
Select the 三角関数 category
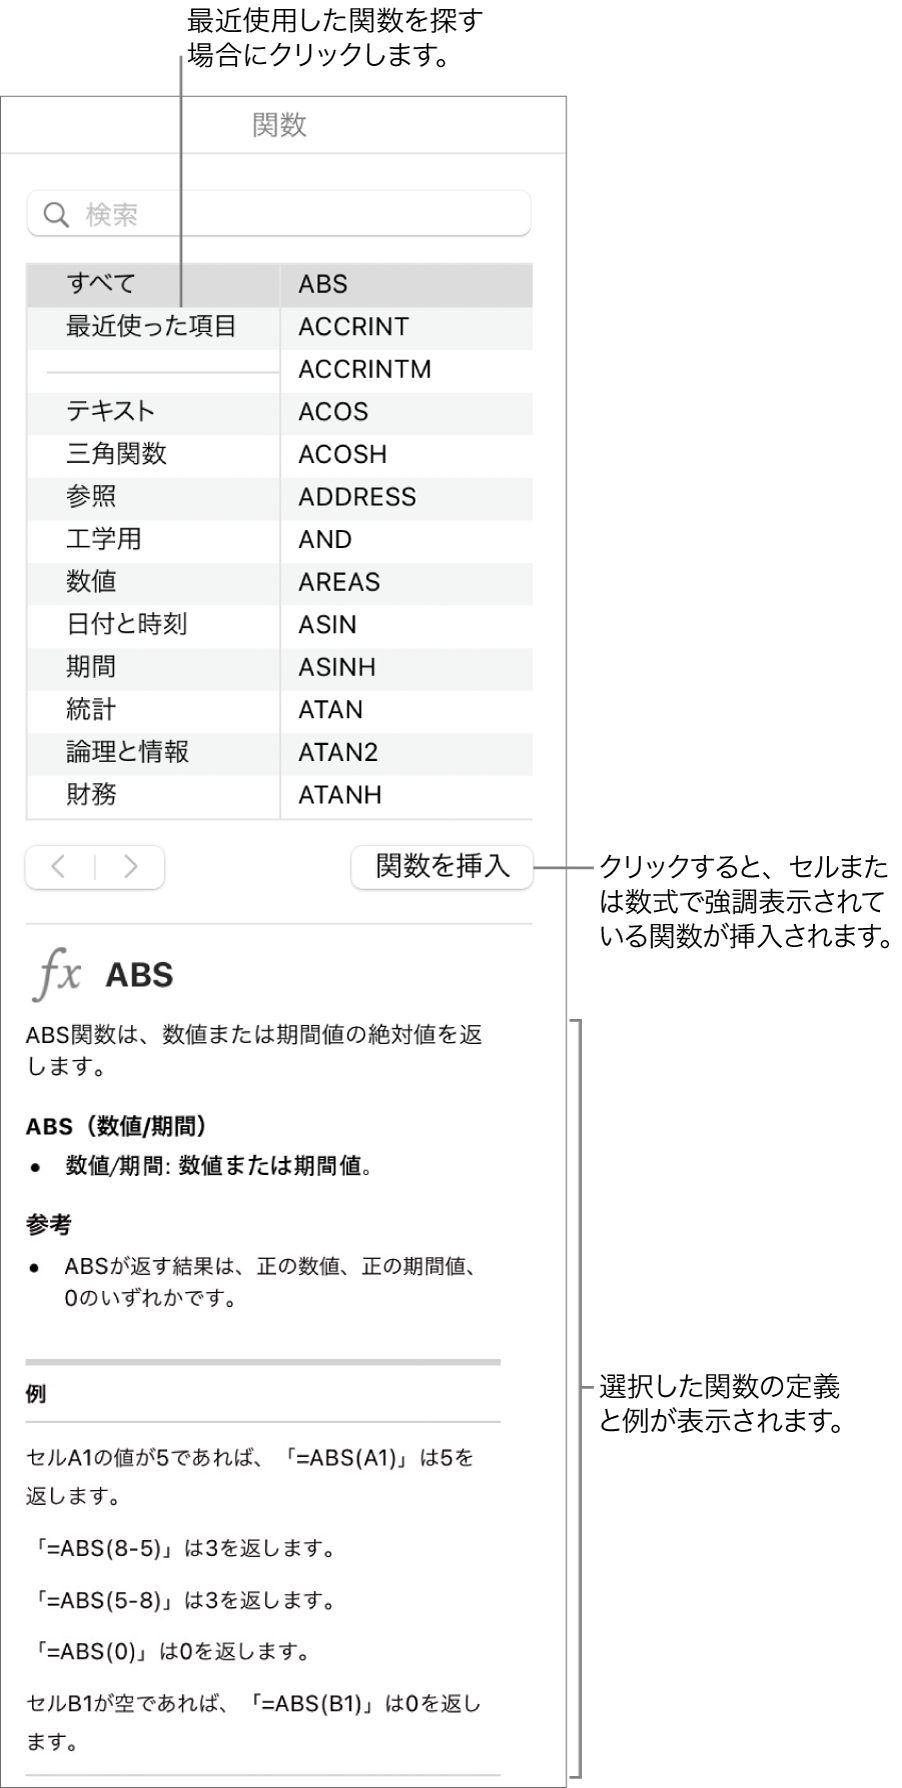click(x=153, y=454)
